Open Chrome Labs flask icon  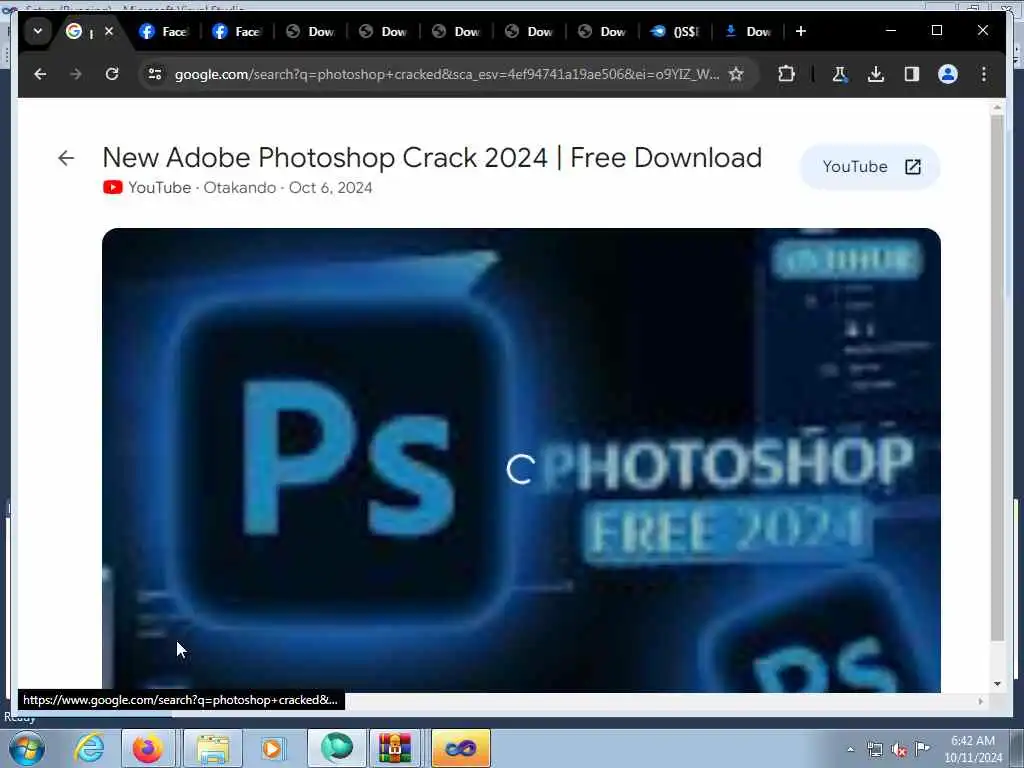coord(839,74)
